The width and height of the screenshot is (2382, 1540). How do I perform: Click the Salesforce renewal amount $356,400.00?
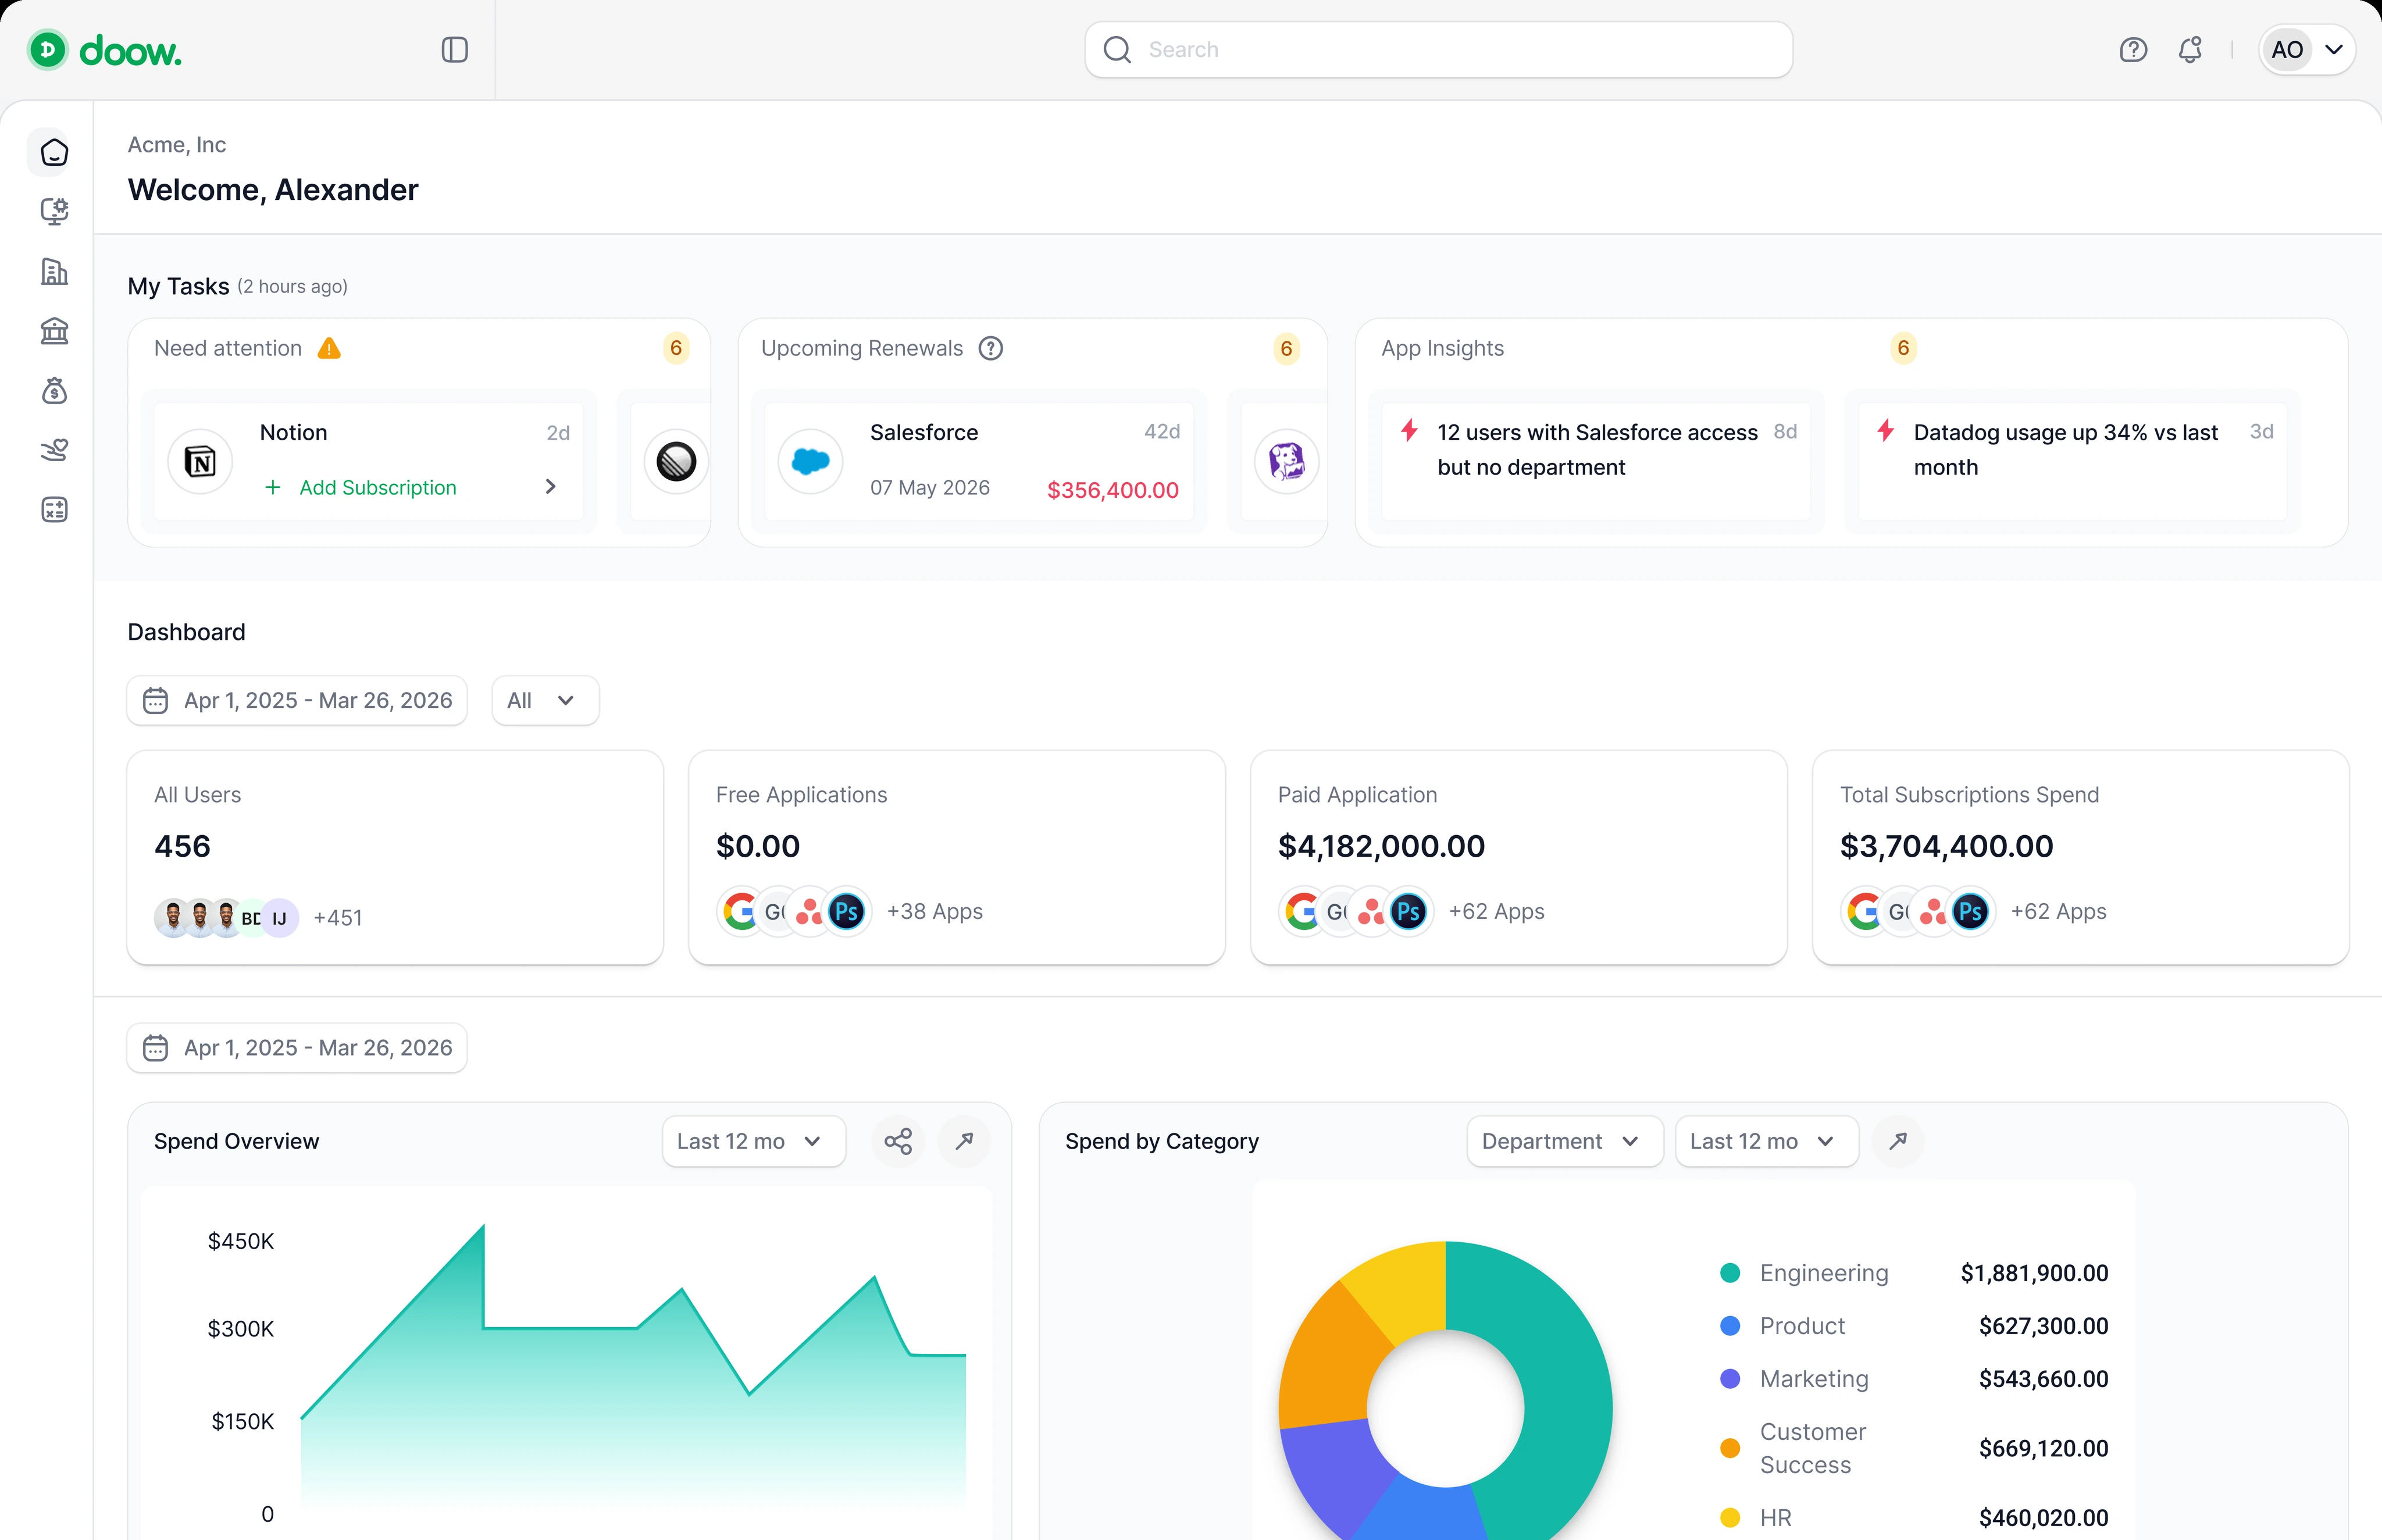[1112, 490]
